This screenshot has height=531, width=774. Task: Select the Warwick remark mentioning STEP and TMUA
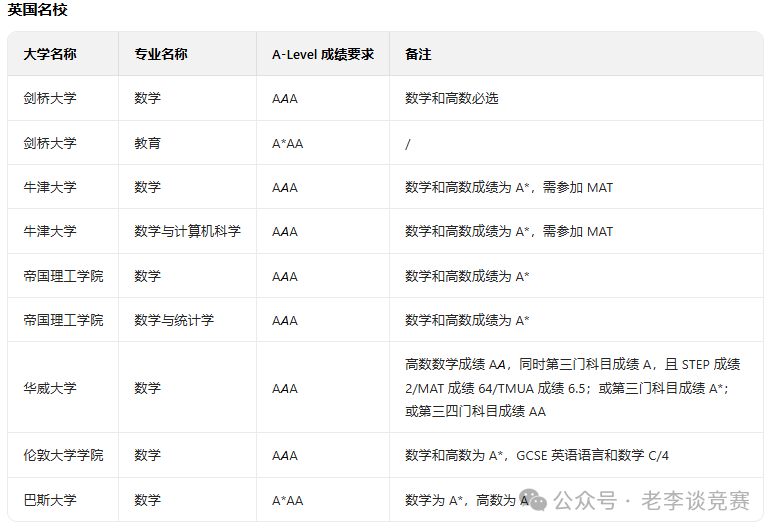point(572,388)
